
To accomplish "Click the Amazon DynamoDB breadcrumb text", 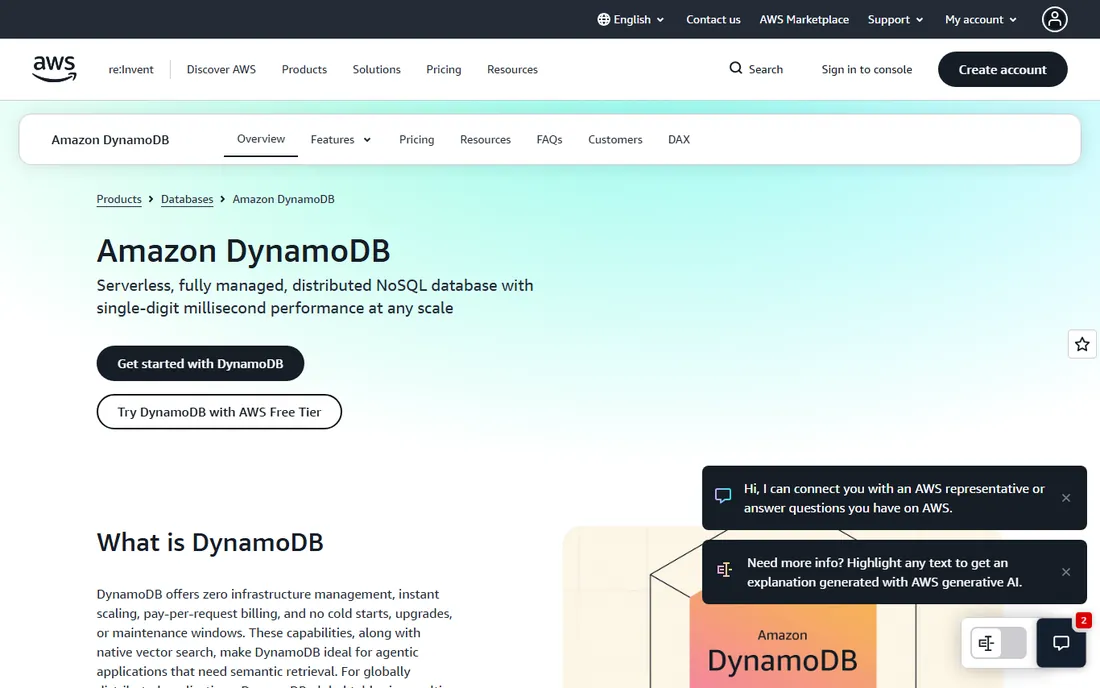I will (283, 199).
